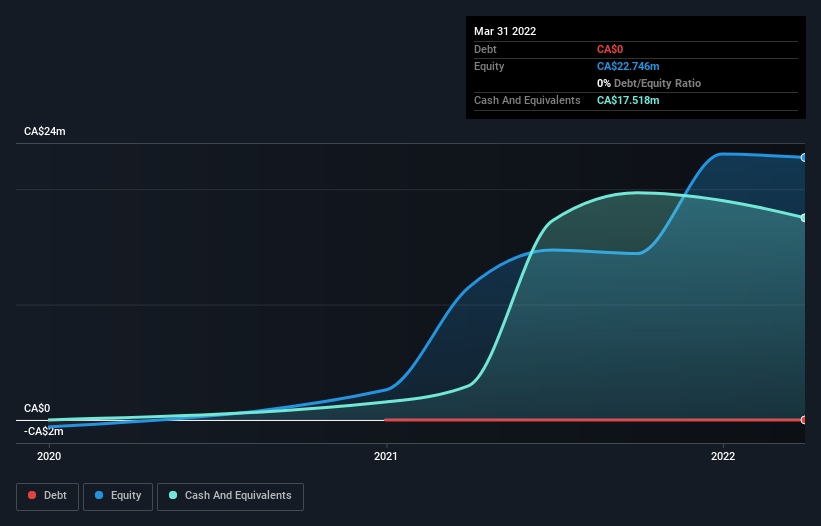This screenshot has height=526, width=821.
Task: Click Cash And Equivalents label in tooltip
Action: [x=527, y=100]
